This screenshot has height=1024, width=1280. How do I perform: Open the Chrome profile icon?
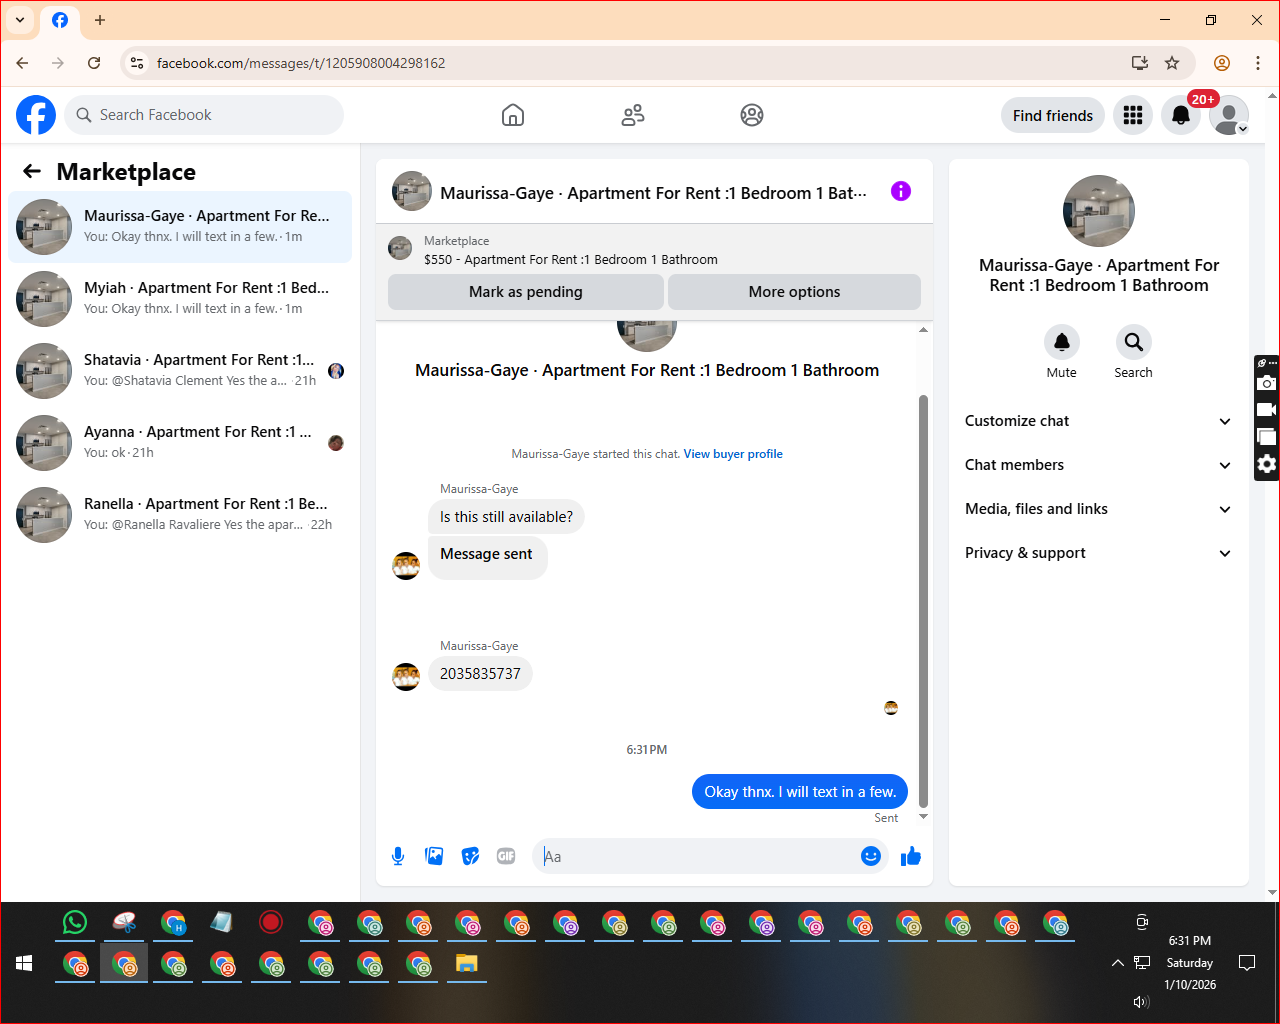[x=1222, y=63]
